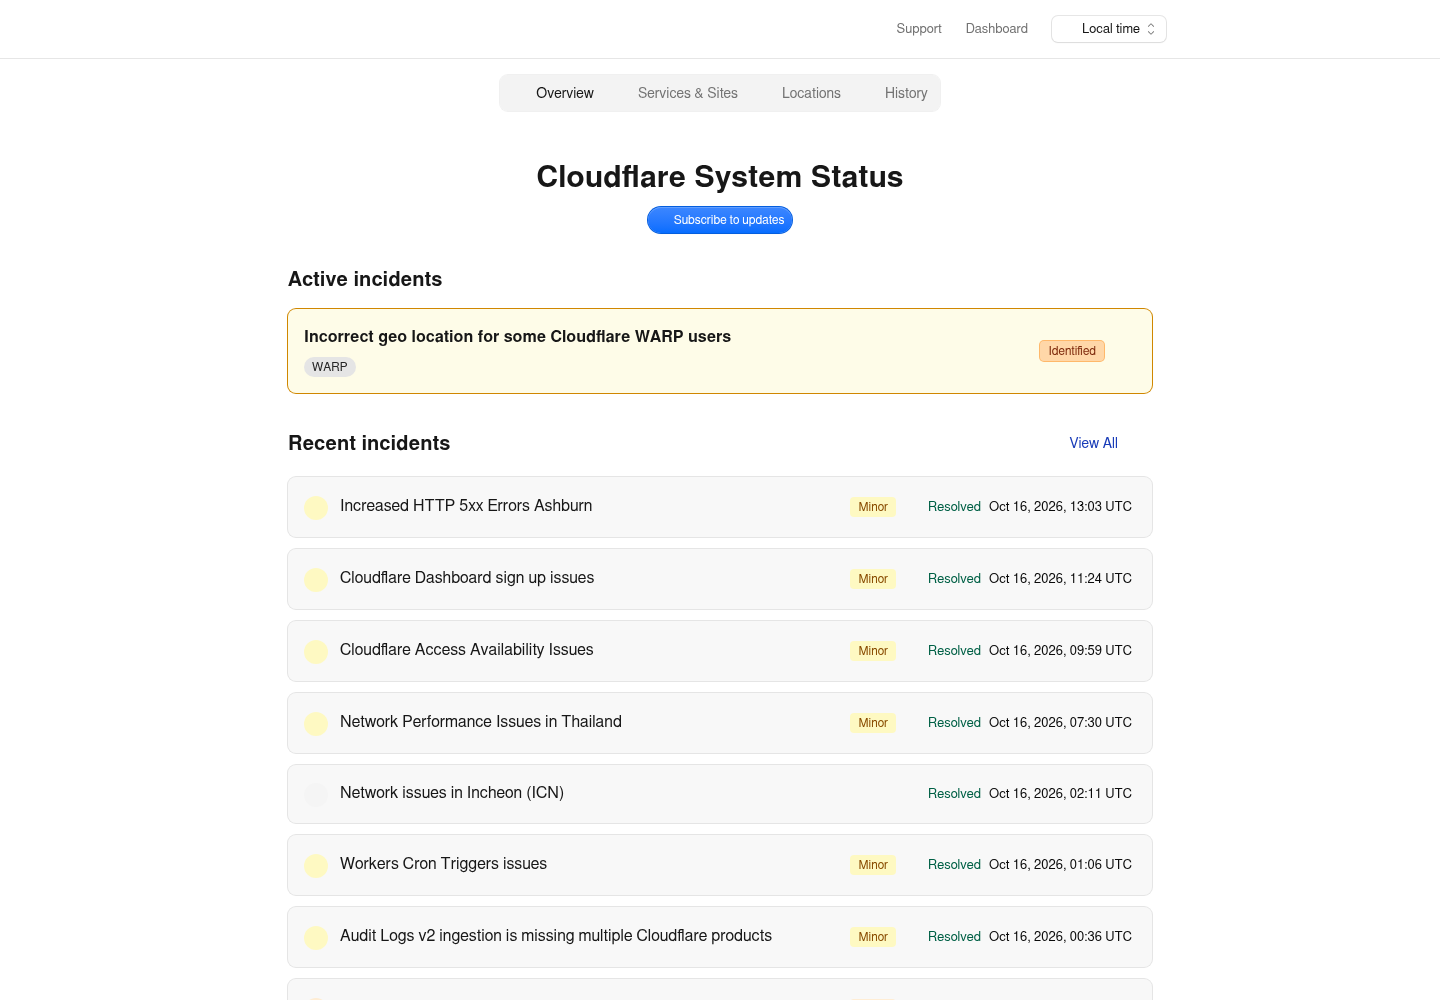Open Audit Logs v2 ingestion incident
This screenshot has width=1440, height=1000.
click(720, 937)
